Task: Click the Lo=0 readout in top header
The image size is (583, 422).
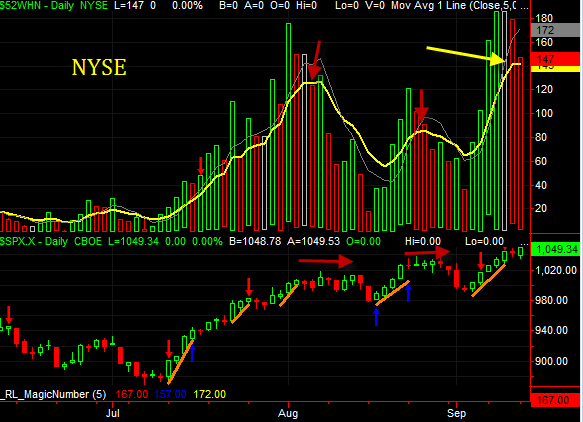Action: coord(347,6)
